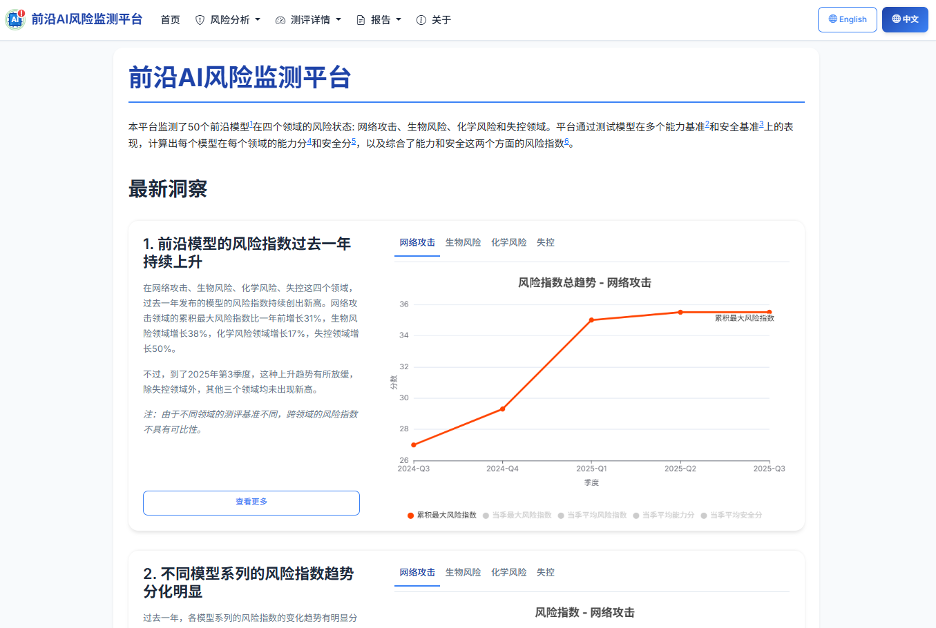Click the 2025-Q2 data point on chart
Viewport: 936px width, 628px height.
[680, 312]
